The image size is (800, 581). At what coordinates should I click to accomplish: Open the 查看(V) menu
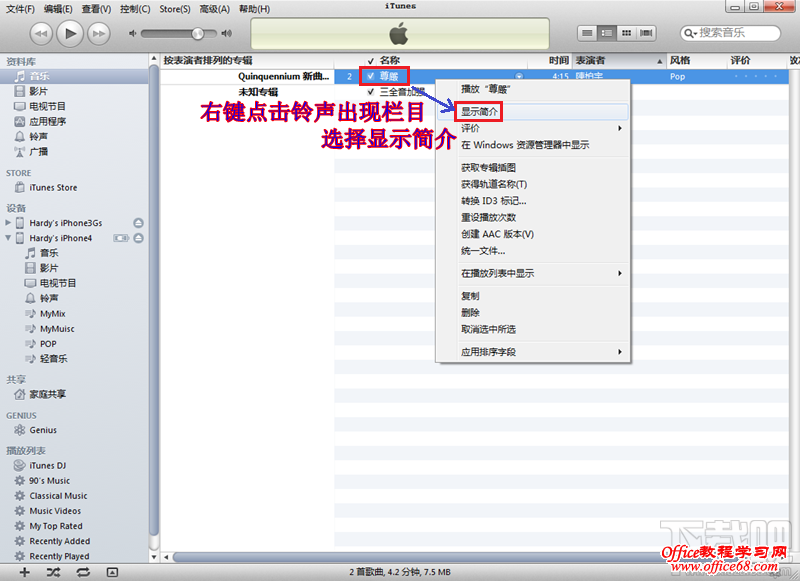pyautogui.click(x=96, y=9)
